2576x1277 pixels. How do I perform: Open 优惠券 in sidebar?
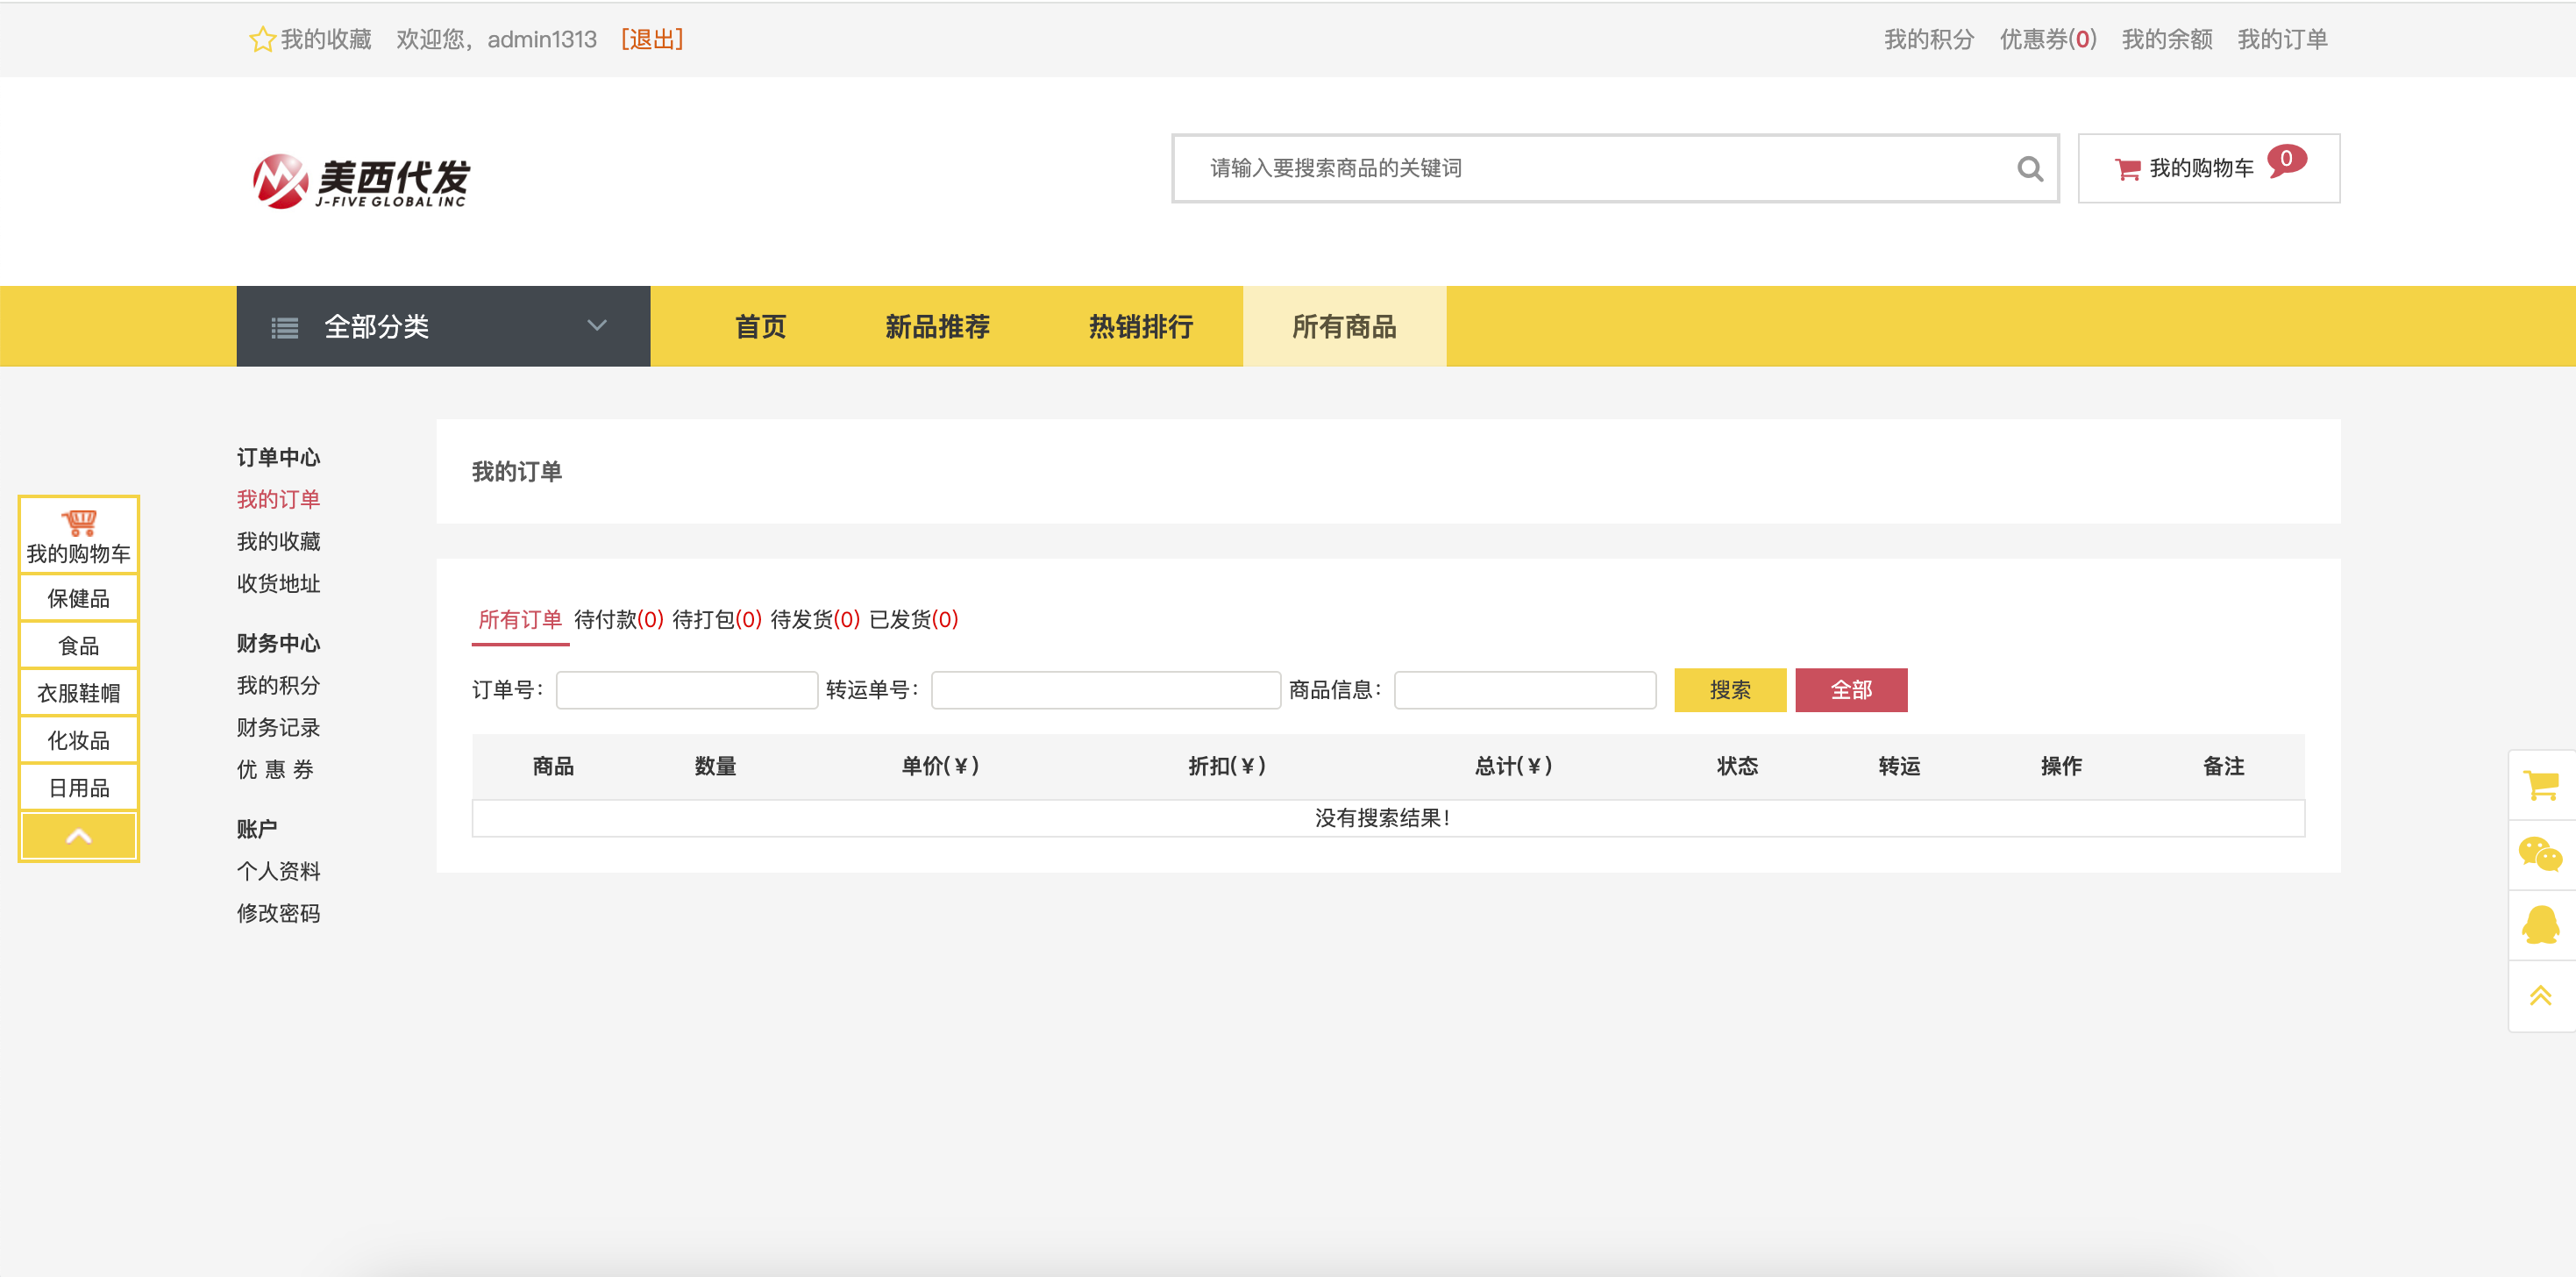276,769
